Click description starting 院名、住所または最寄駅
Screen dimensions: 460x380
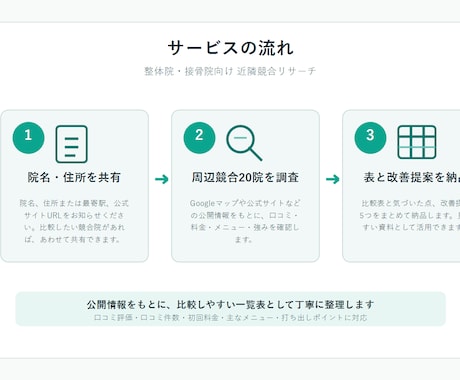coord(74,221)
